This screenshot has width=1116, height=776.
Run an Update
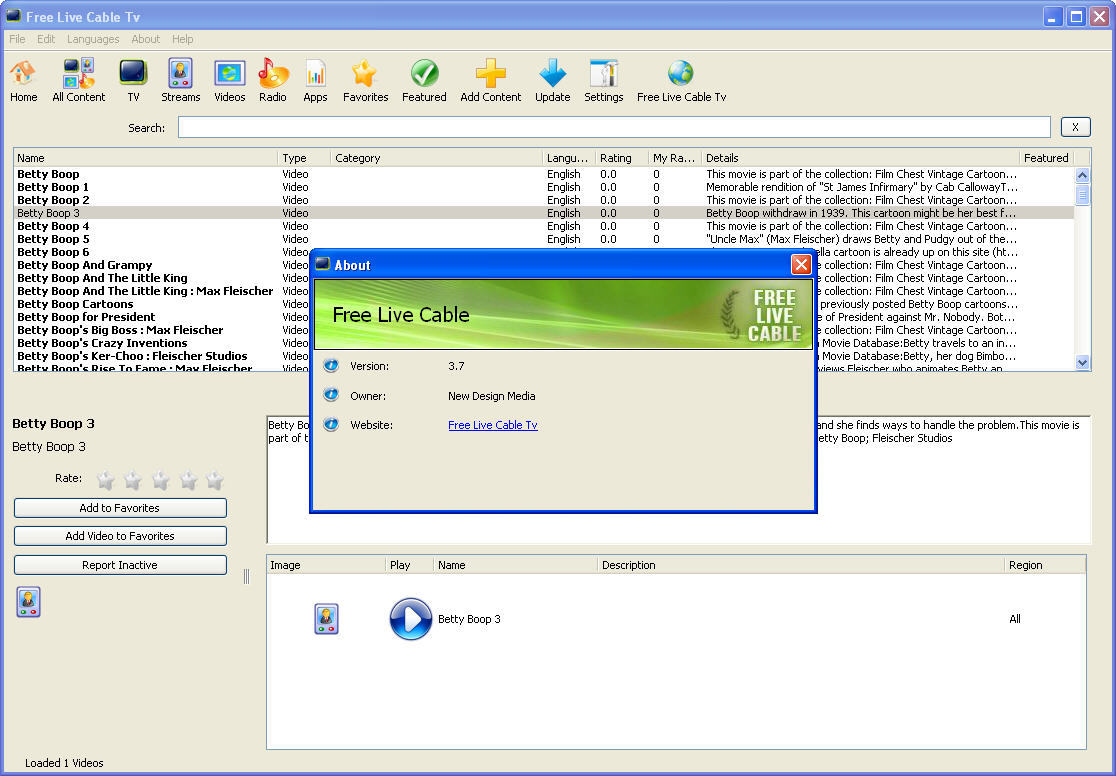552,80
